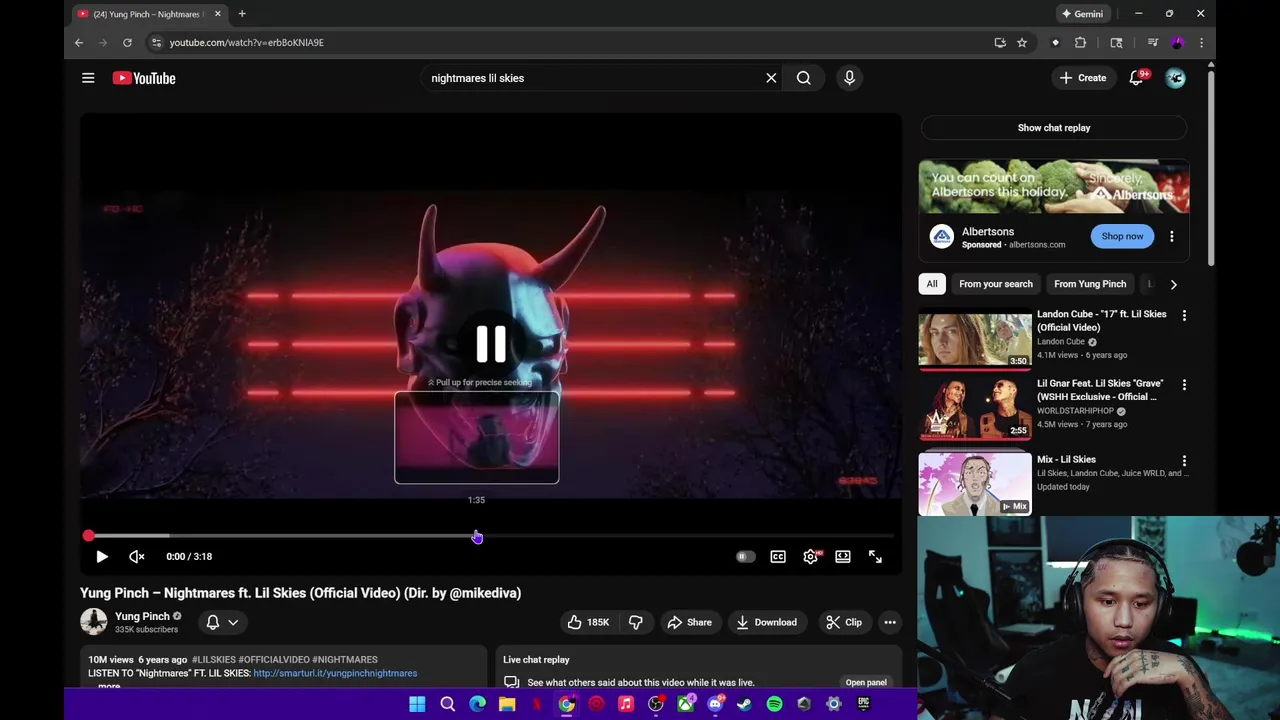Like the video (185K)
Image resolution: width=1280 pixels, height=720 pixels.
(x=587, y=622)
